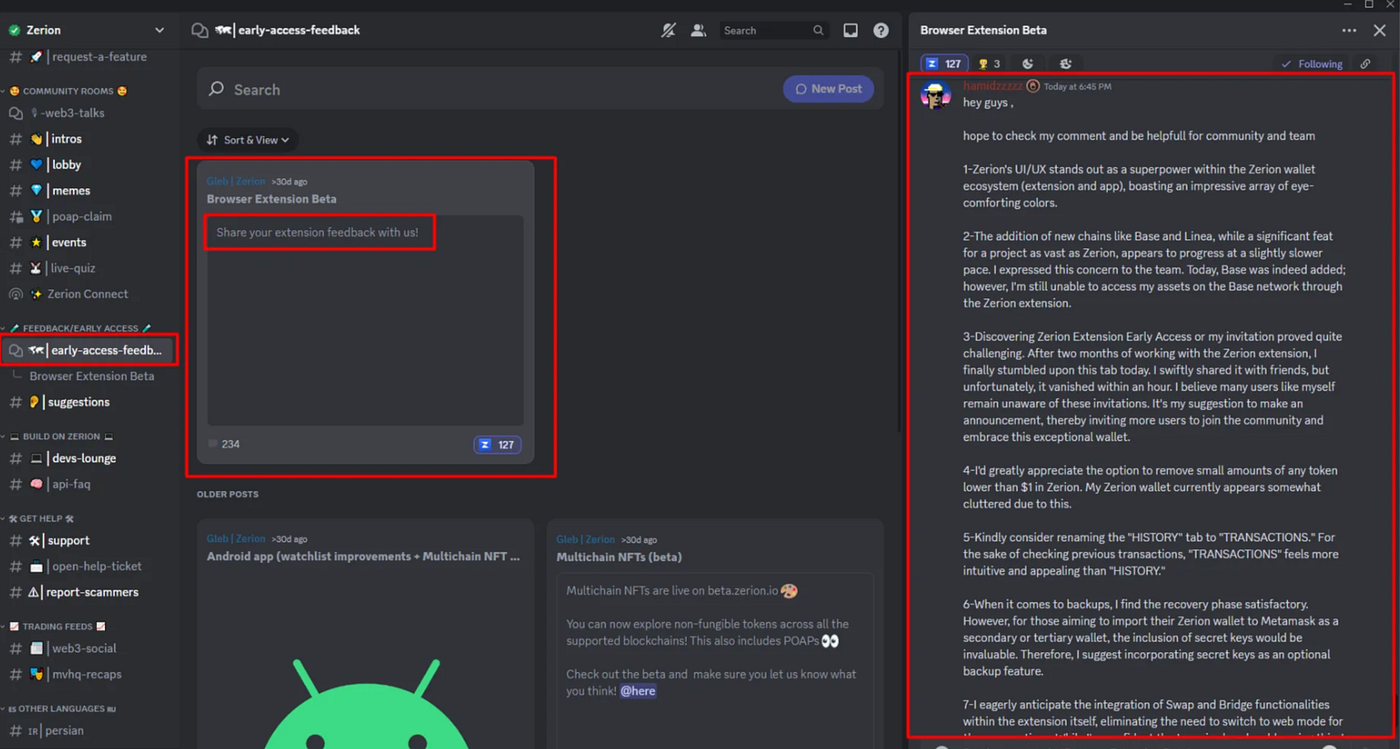Toggle the 127 reaction on the Browser Extension Beta card
Image resolution: width=1400 pixels, height=749 pixels.
[x=497, y=445]
